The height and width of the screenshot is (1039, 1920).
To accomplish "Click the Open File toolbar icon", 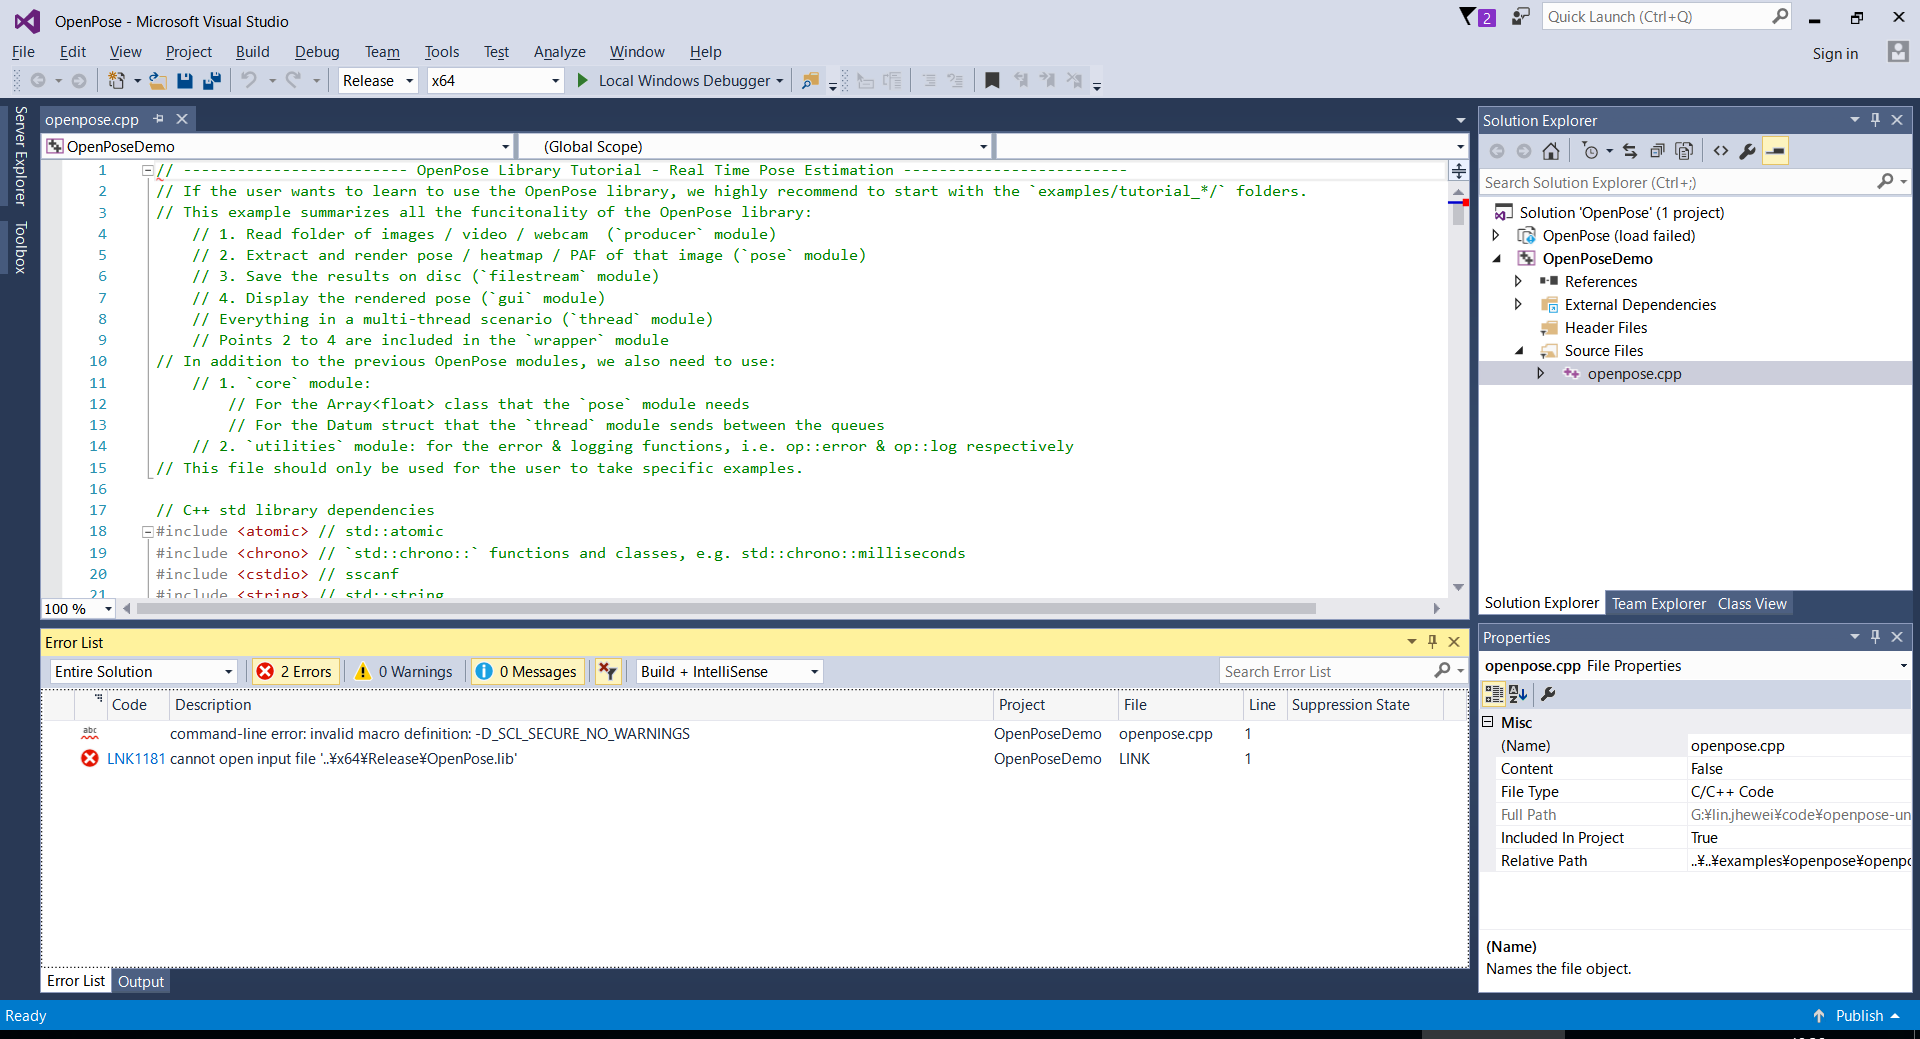I will tap(158, 81).
